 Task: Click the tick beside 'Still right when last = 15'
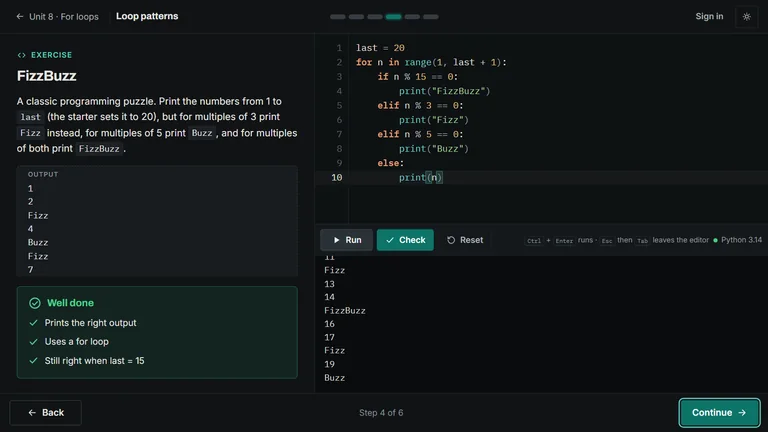[x=33, y=361]
